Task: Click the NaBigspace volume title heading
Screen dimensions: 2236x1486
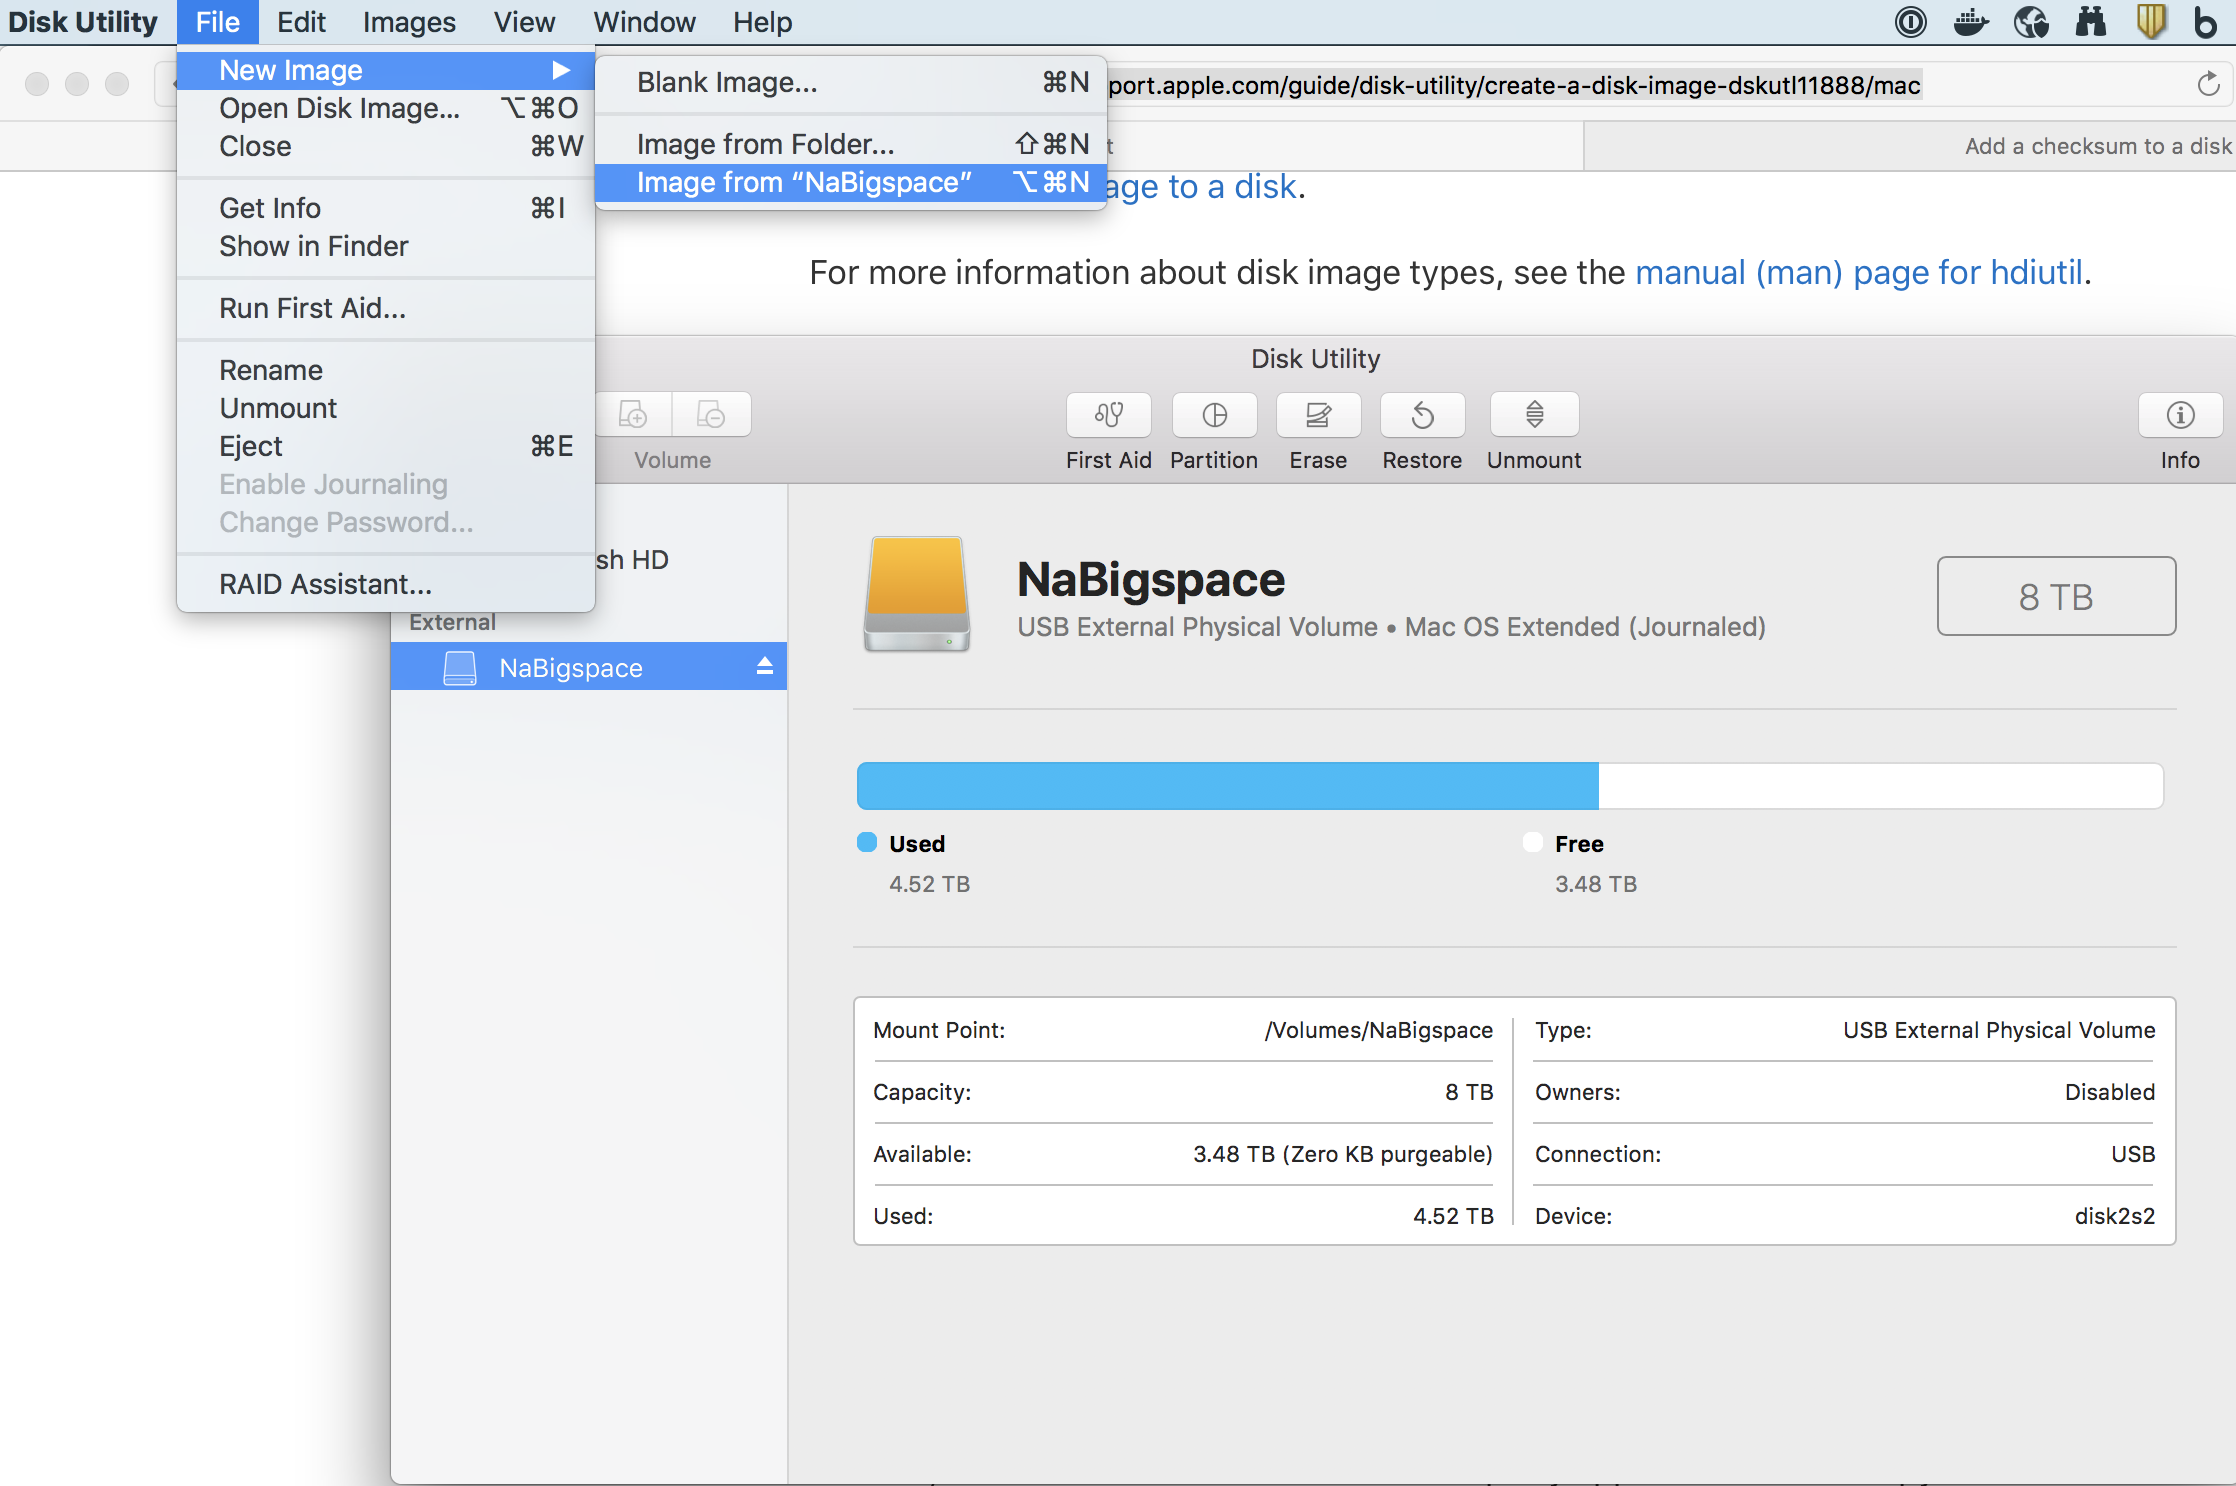Action: (1151, 580)
